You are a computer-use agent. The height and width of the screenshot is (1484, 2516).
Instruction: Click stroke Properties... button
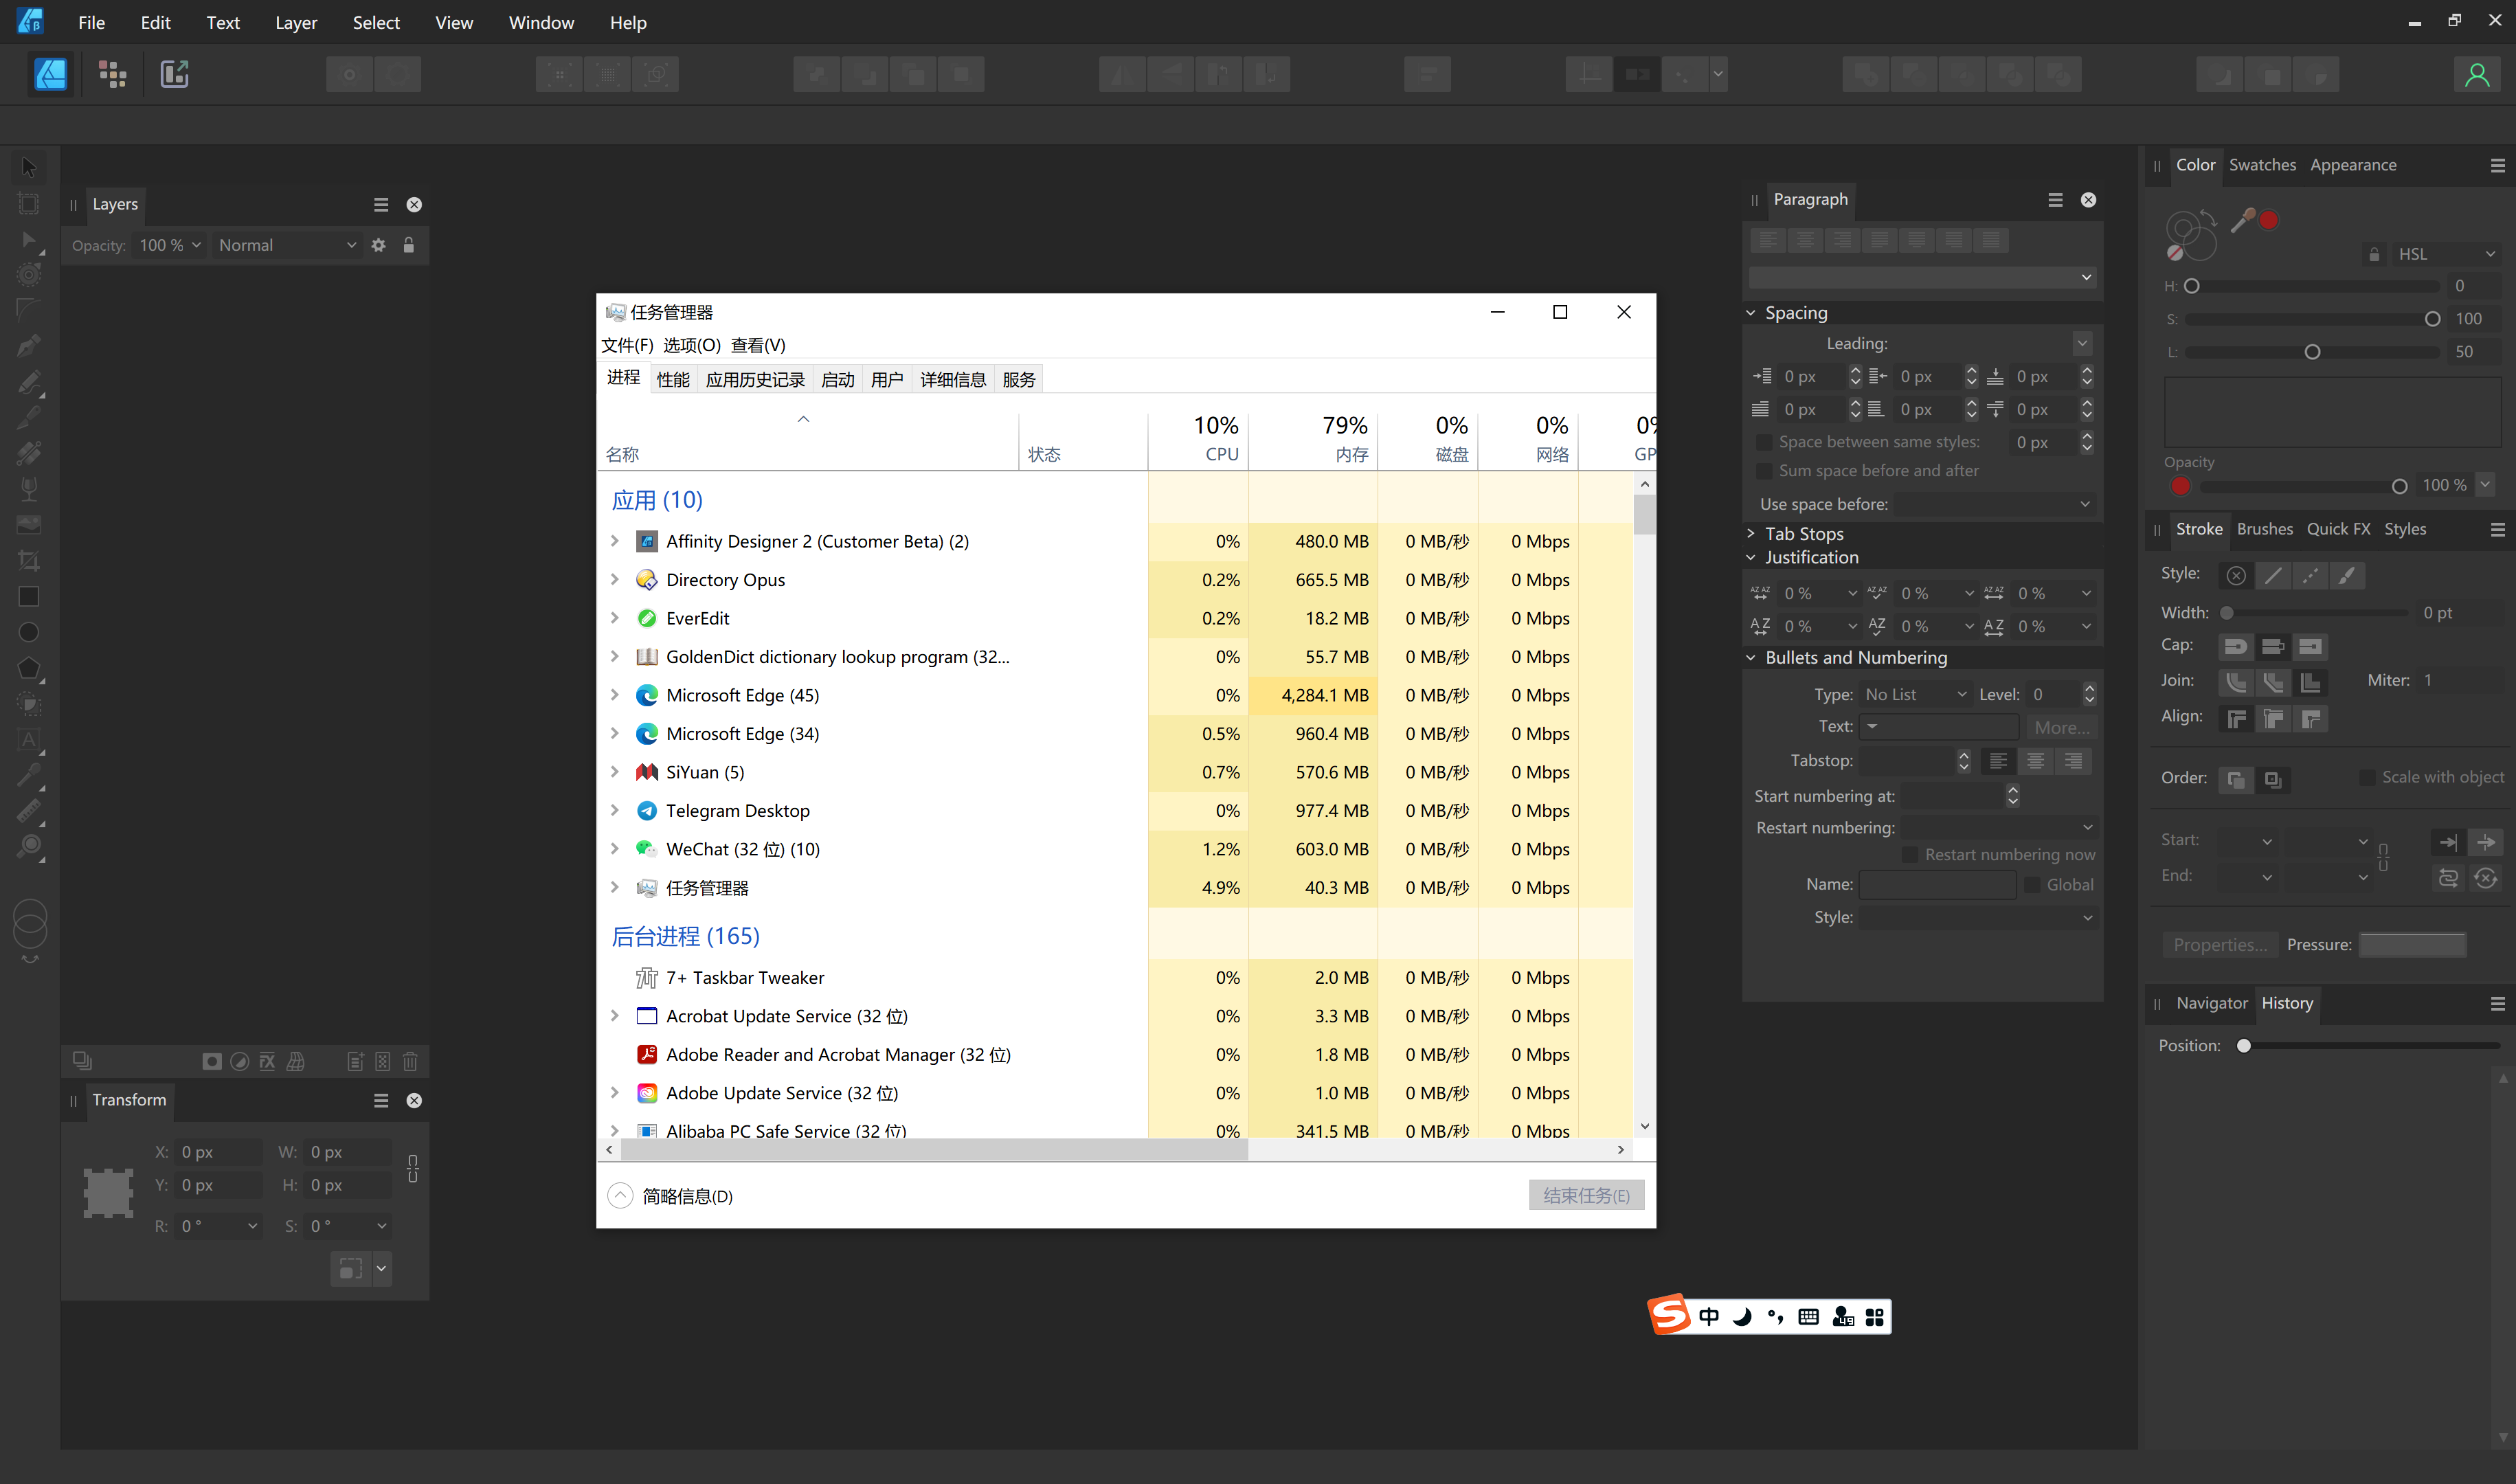(2220, 945)
